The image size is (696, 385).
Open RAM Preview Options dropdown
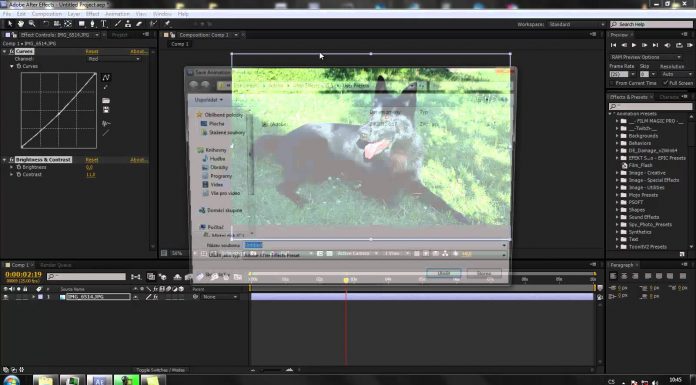click(645, 57)
